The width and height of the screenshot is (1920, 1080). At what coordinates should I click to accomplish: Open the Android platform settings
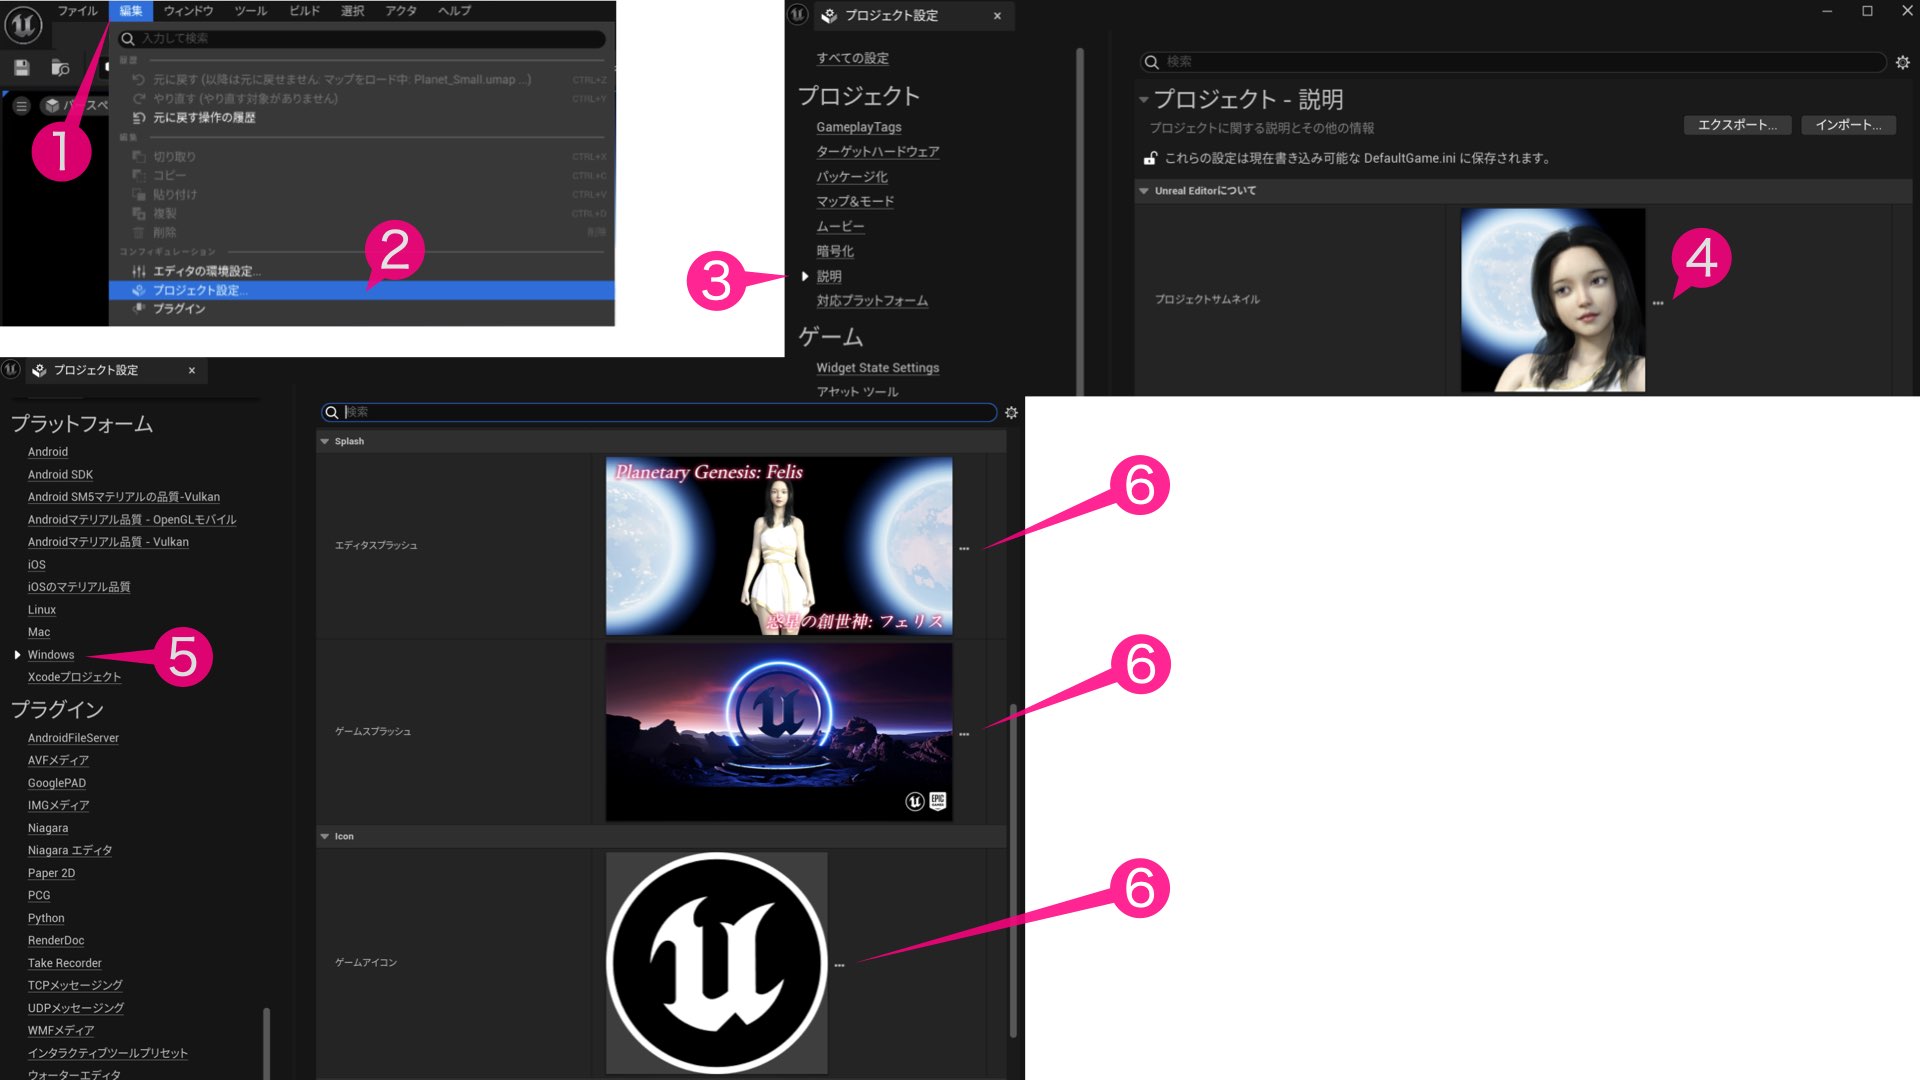point(48,452)
